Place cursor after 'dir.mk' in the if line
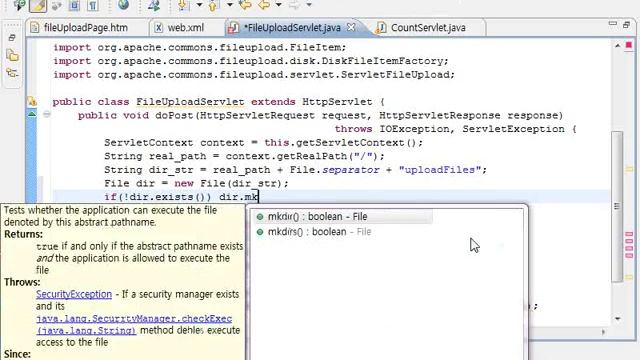Image resolution: width=640 pixels, height=360 pixels. click(258, 197)
